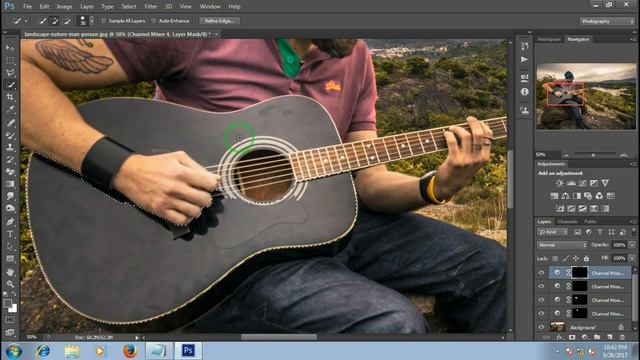This screenshot has height=360, width=640.
Task: Select the Hand tool
Action: pyautogui.click(x=10, y=271)
